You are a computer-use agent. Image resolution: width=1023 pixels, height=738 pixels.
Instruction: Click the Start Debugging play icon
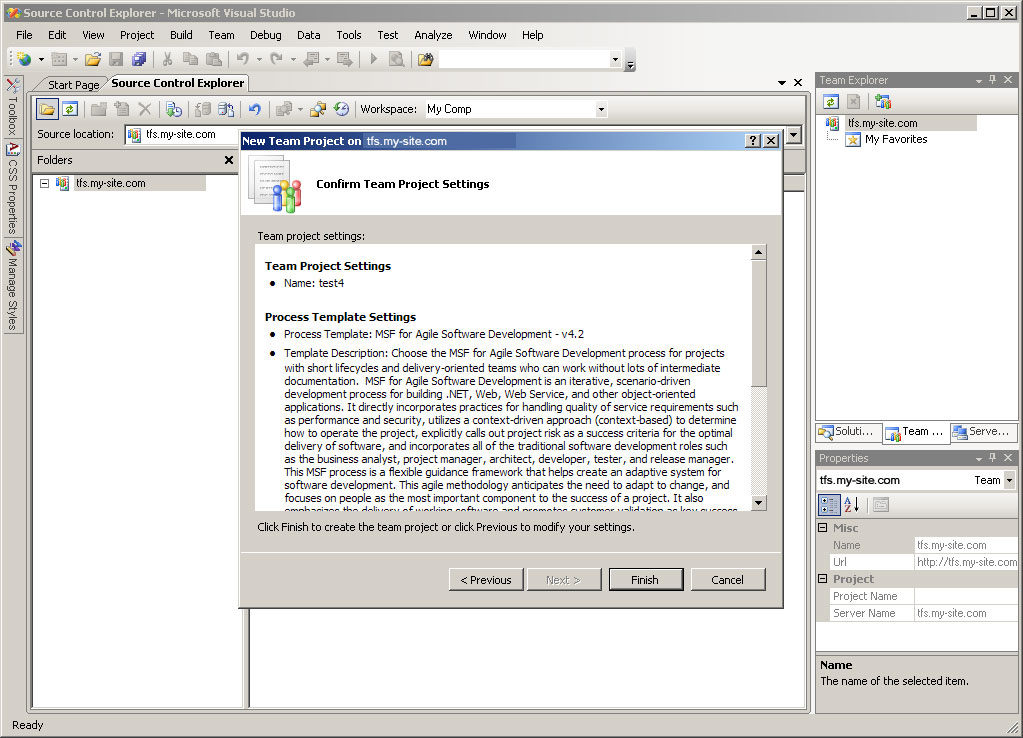tap(374, 59)
